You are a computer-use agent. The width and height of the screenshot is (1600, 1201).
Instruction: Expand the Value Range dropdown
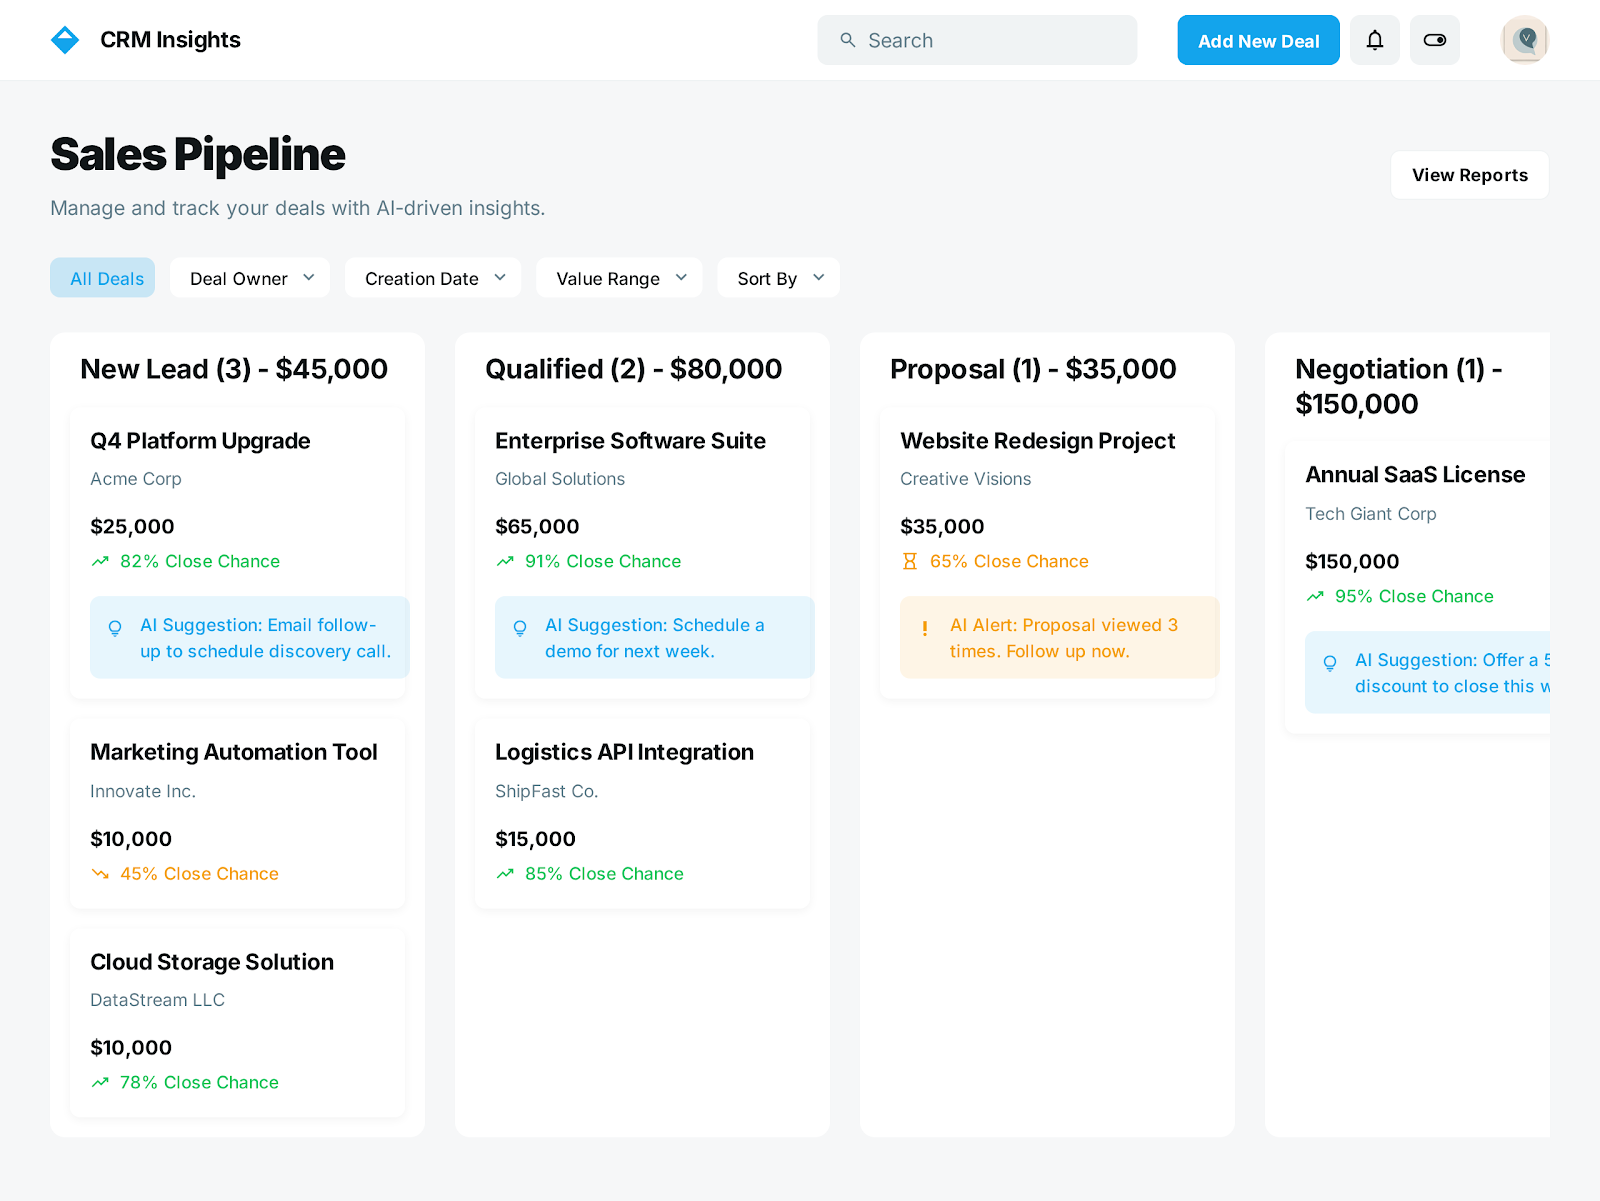coord(618,278)
